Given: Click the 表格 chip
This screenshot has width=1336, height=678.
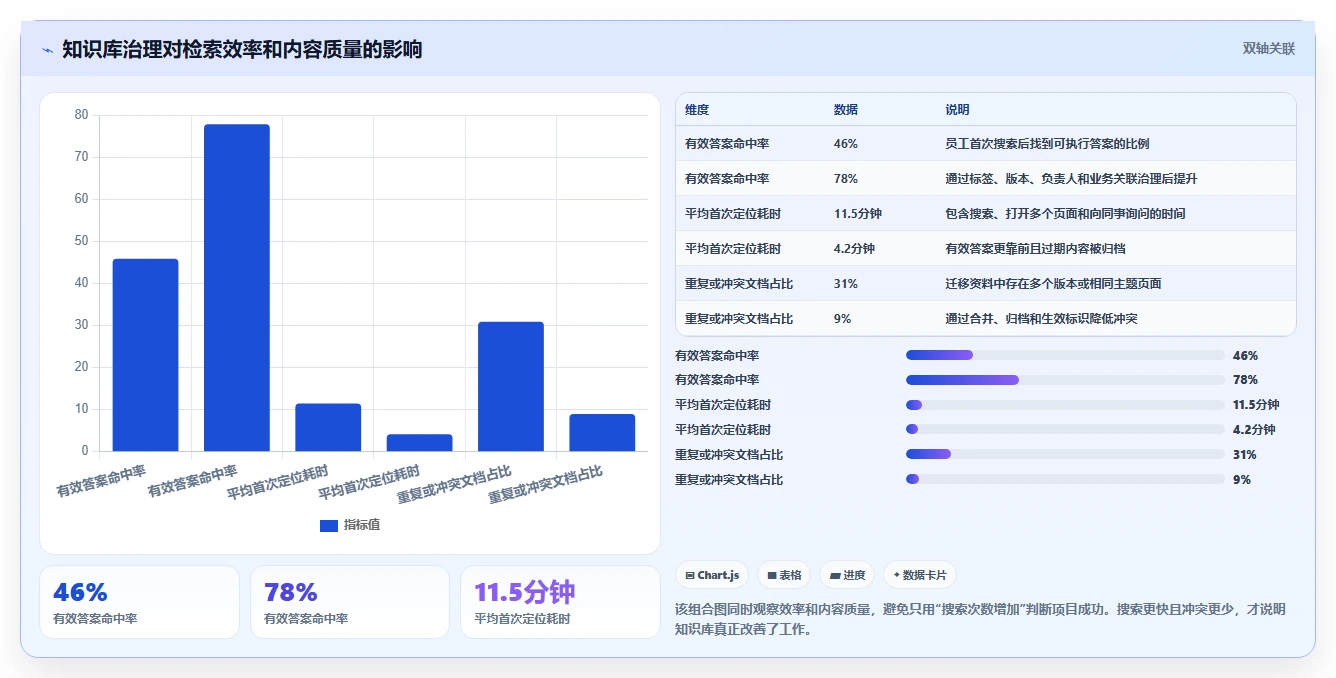Looking at the screenshot, I should pyautogui.click(x=784, y=575).
